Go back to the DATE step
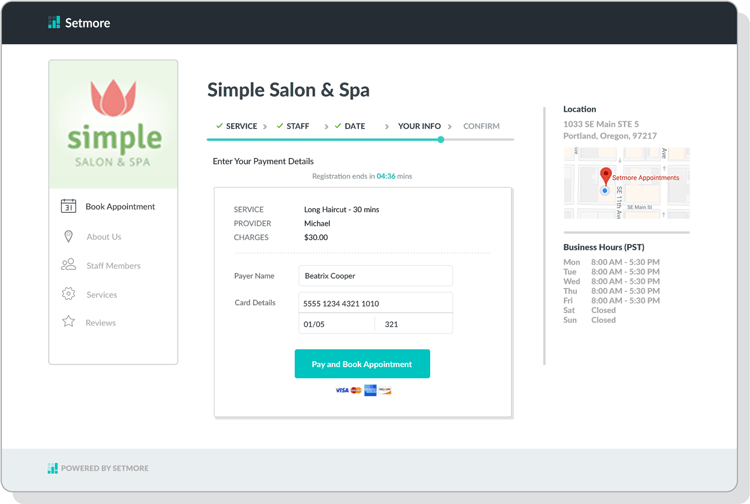 pyautogui.click(x=354, y=126)
